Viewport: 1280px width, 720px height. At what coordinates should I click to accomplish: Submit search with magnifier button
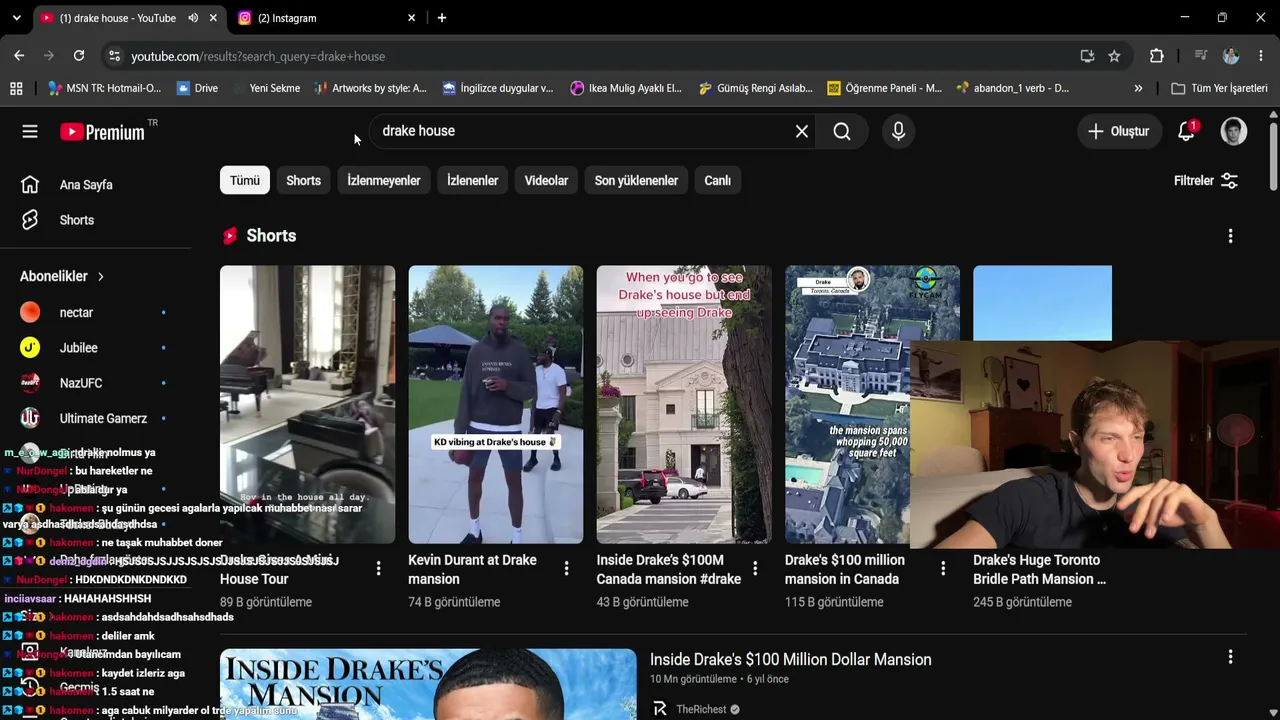click(x=842, y=131)
